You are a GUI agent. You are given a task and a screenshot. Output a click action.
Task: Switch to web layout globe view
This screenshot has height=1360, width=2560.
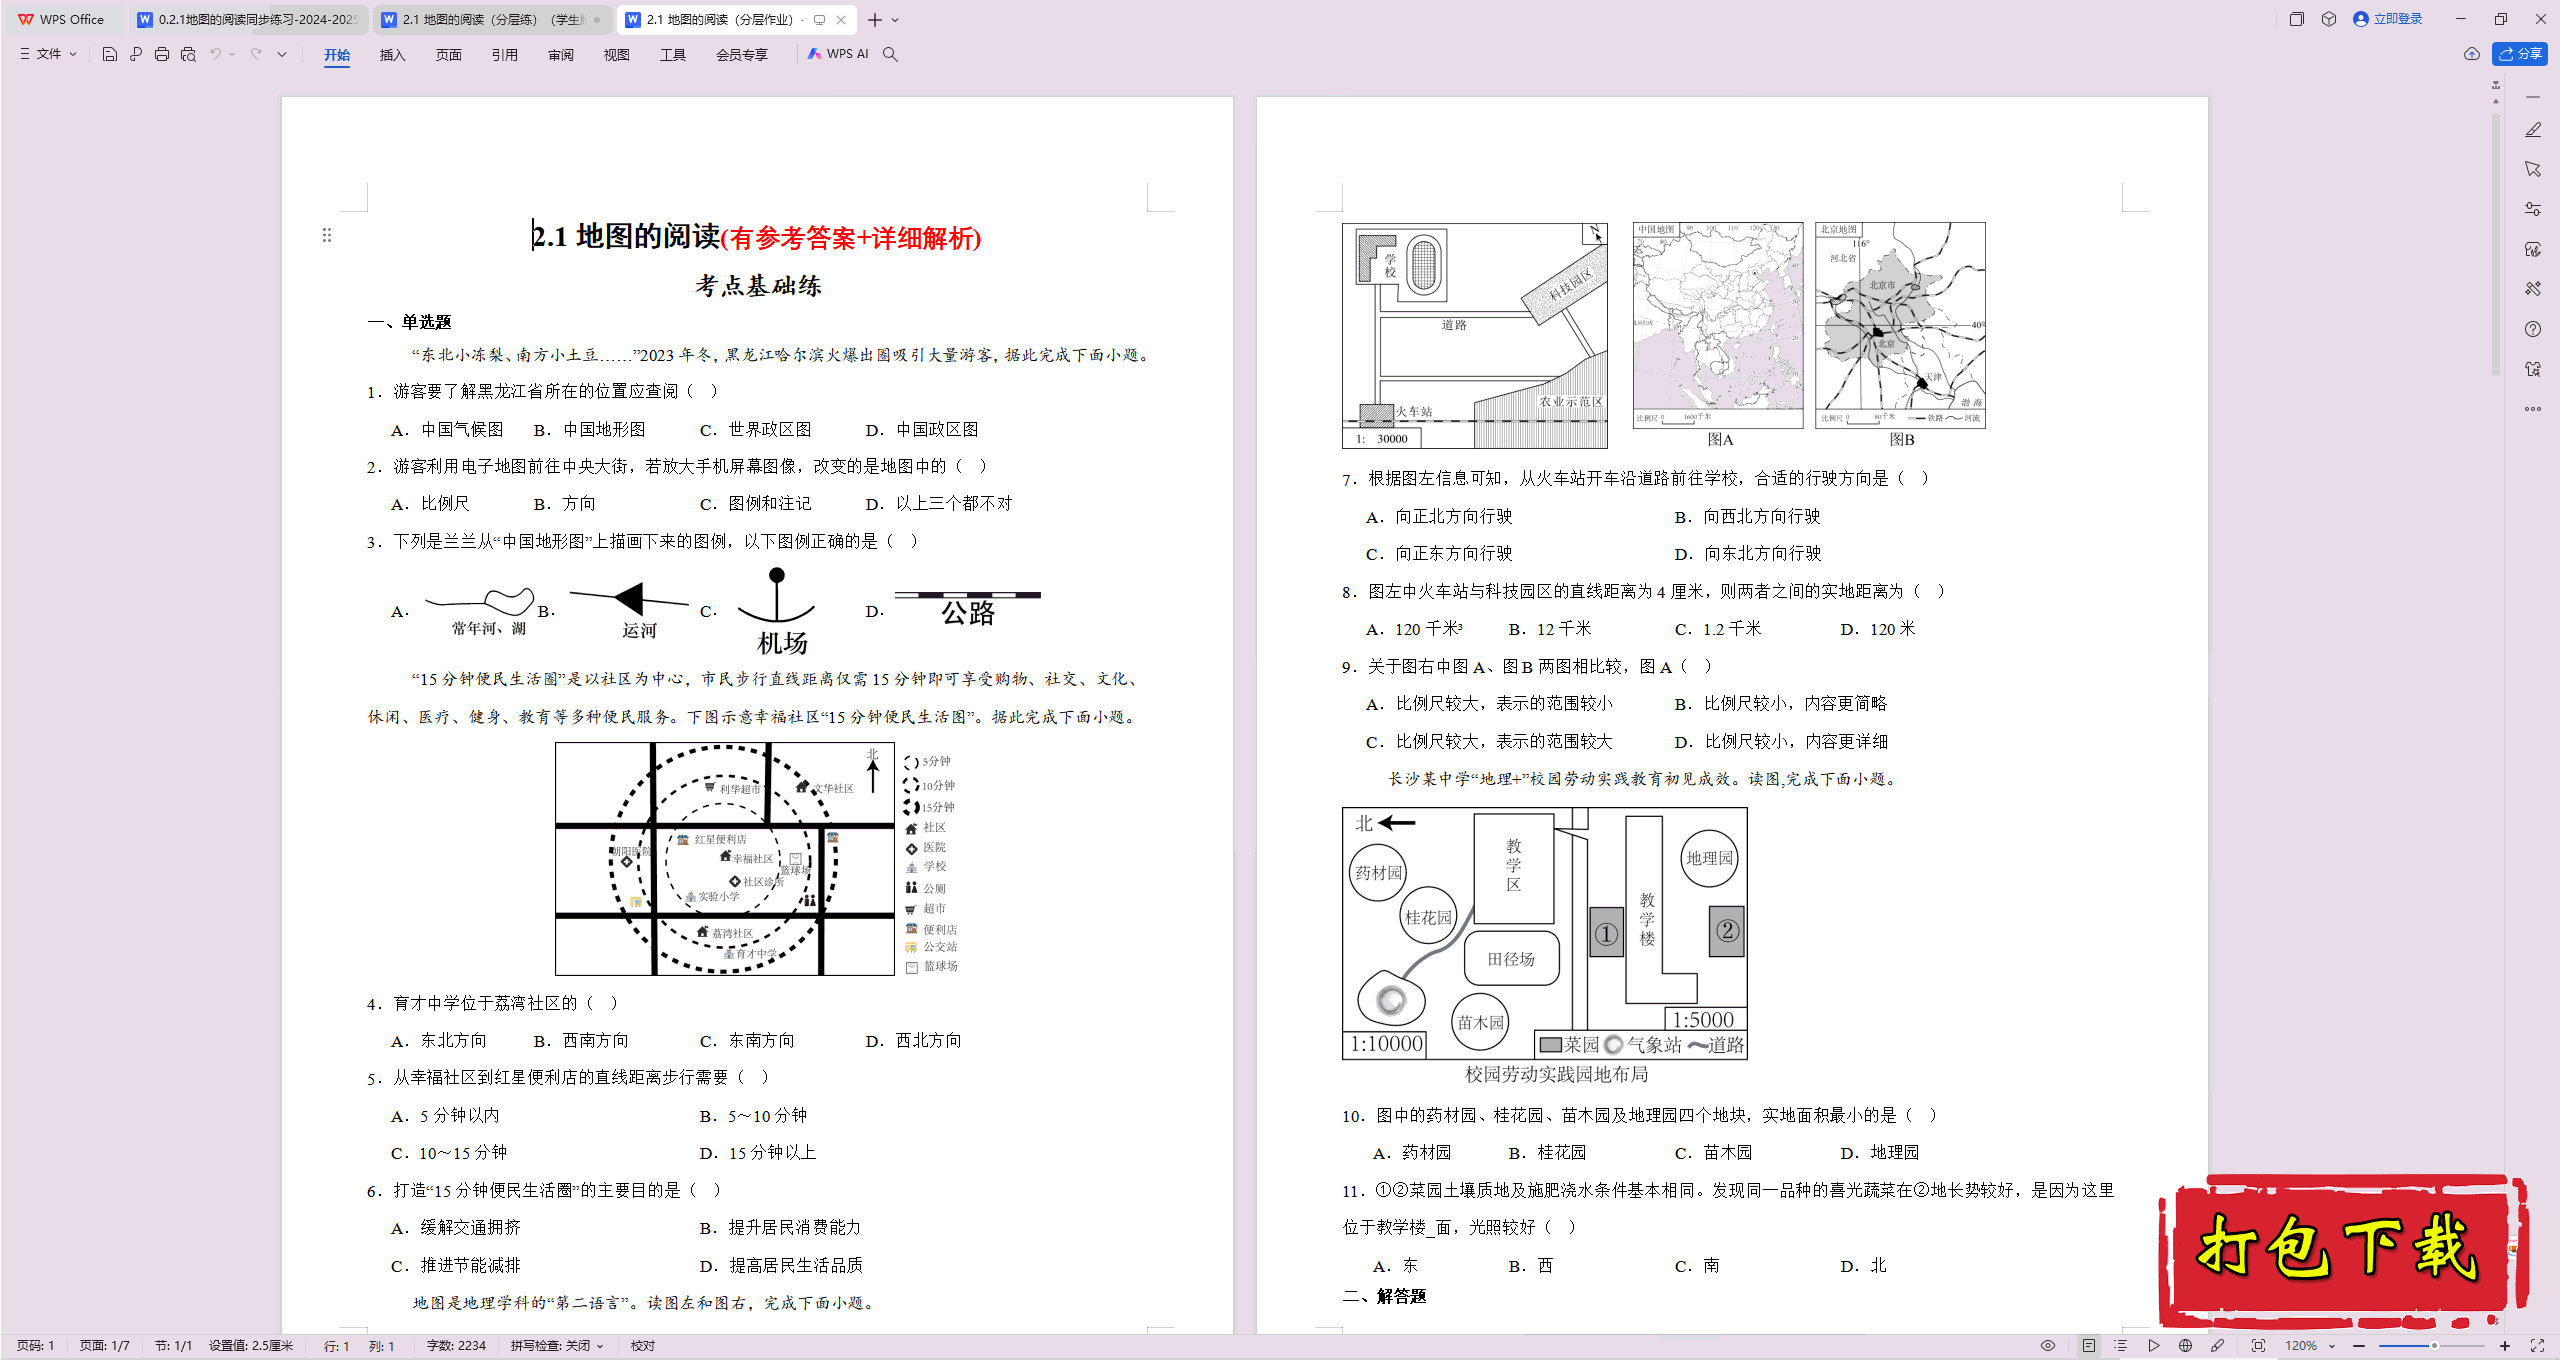(x=2185, y=1346)
